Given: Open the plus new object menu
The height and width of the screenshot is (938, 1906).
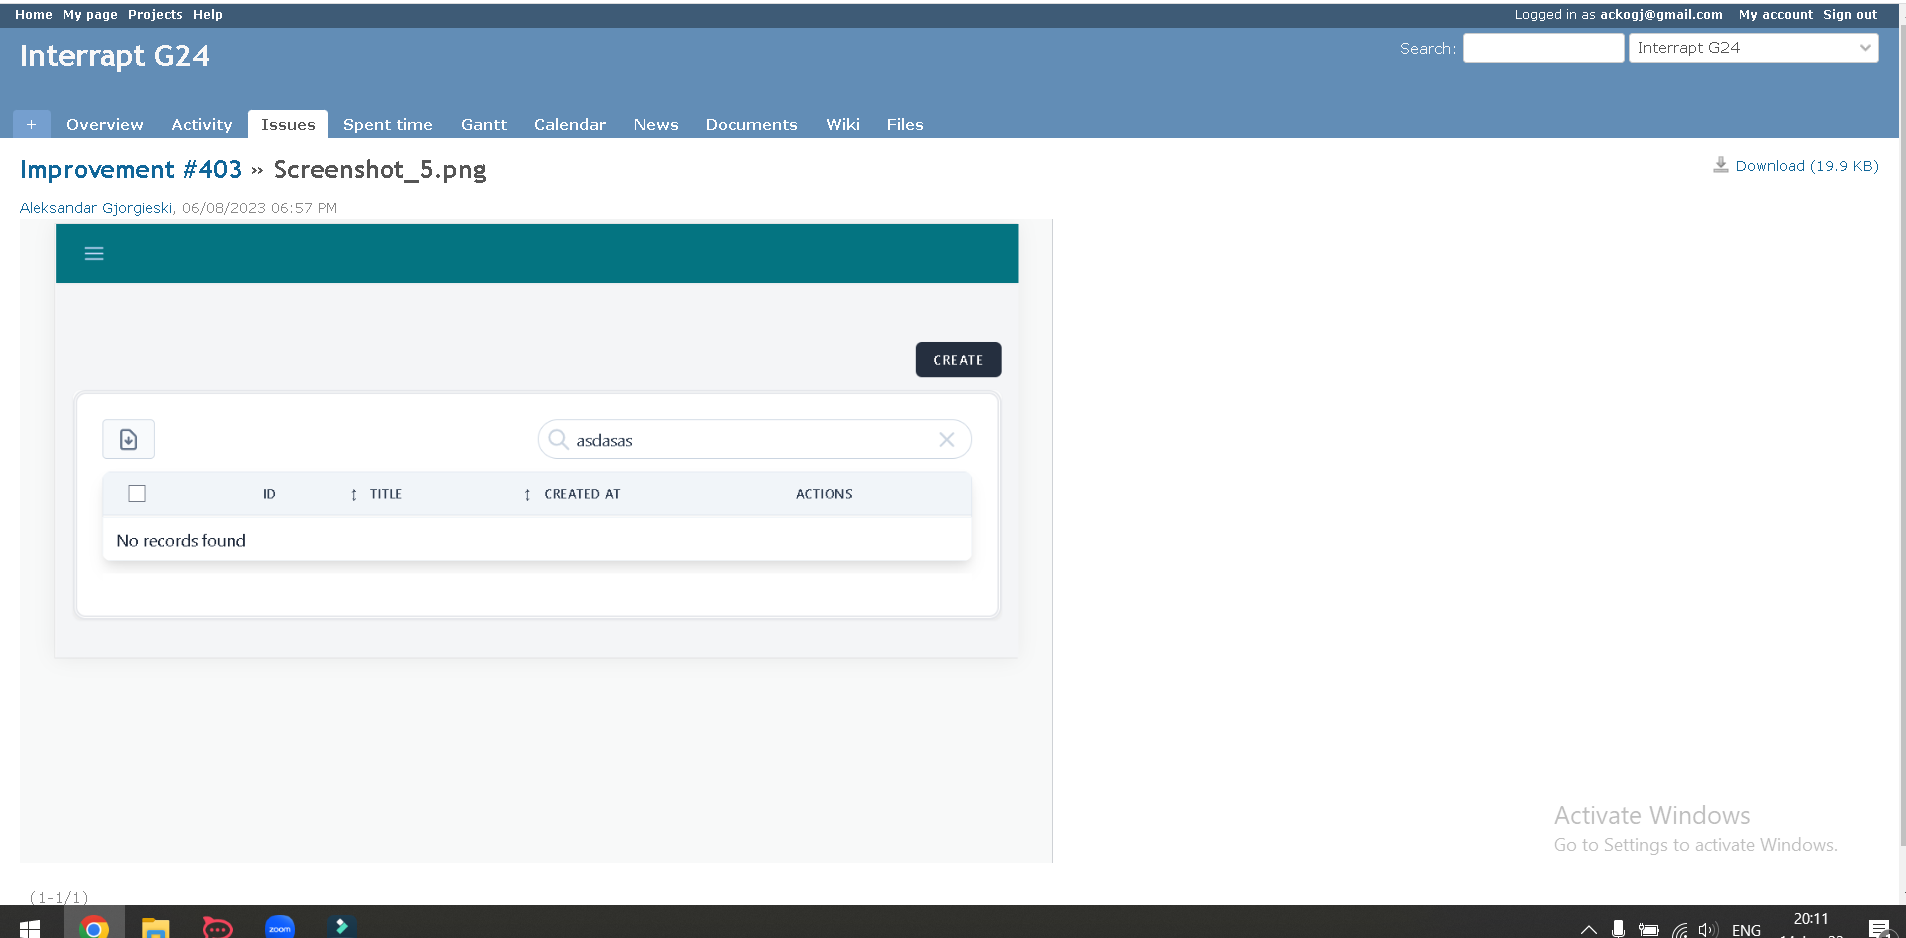Looking at the screenshot, I should pos(31,124).
